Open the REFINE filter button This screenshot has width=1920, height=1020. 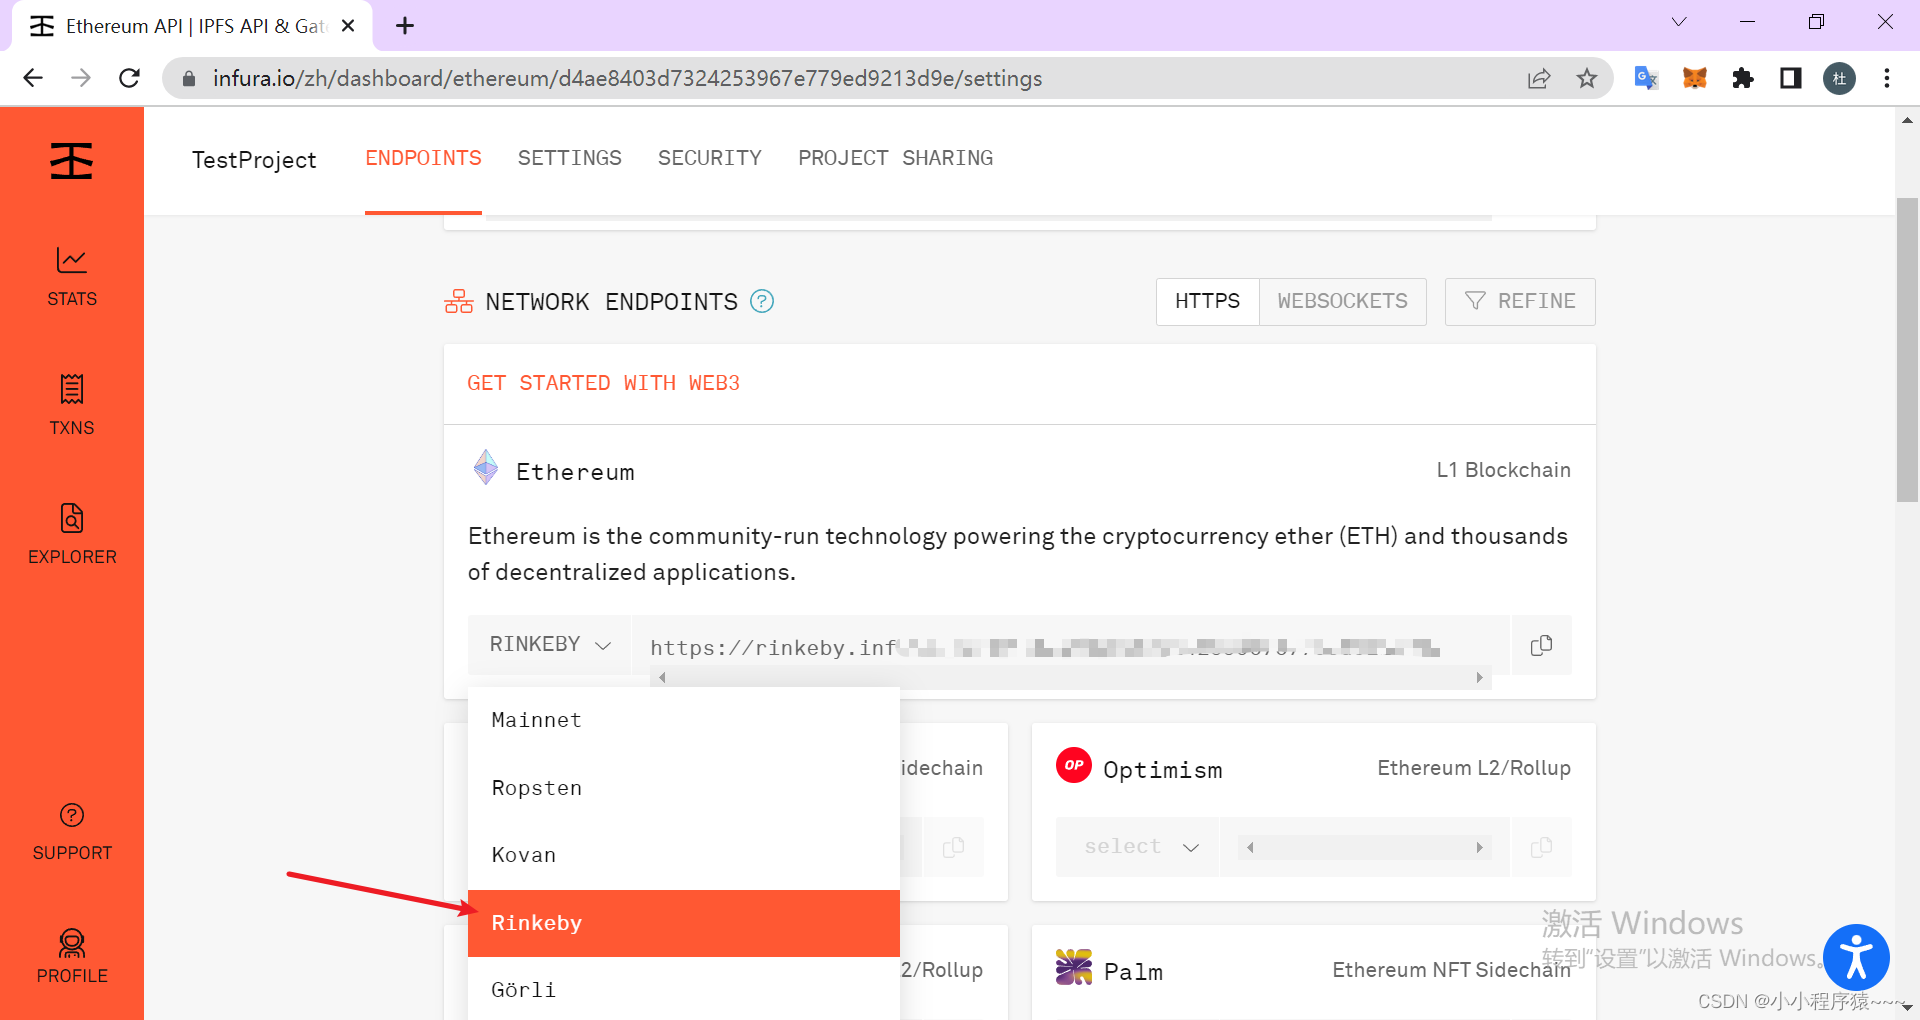[1520, 301]
